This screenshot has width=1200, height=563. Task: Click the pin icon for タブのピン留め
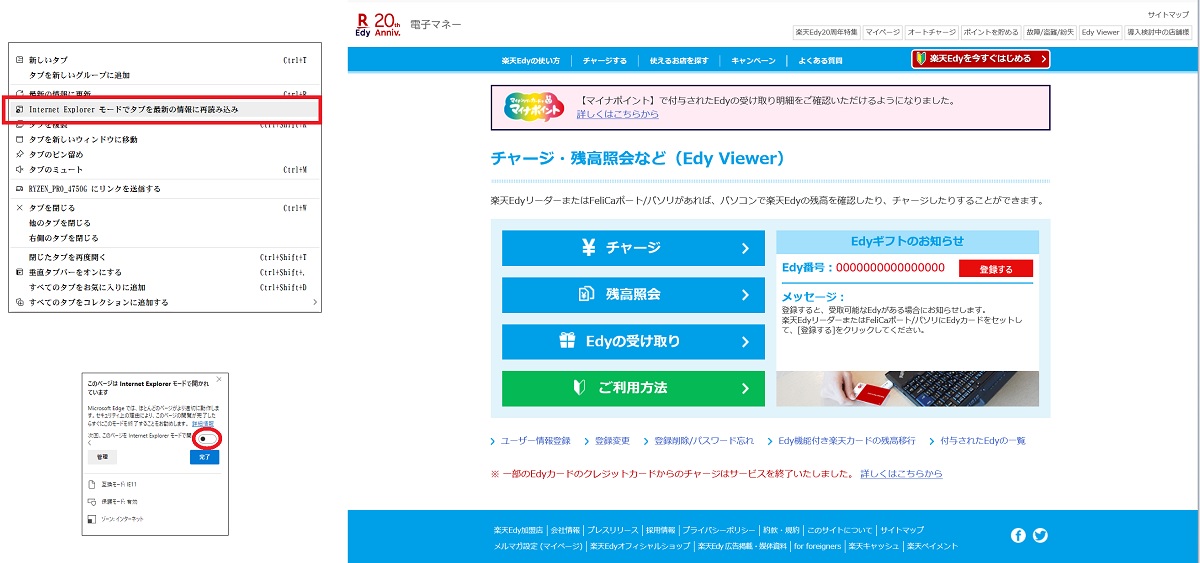[19, 155]
